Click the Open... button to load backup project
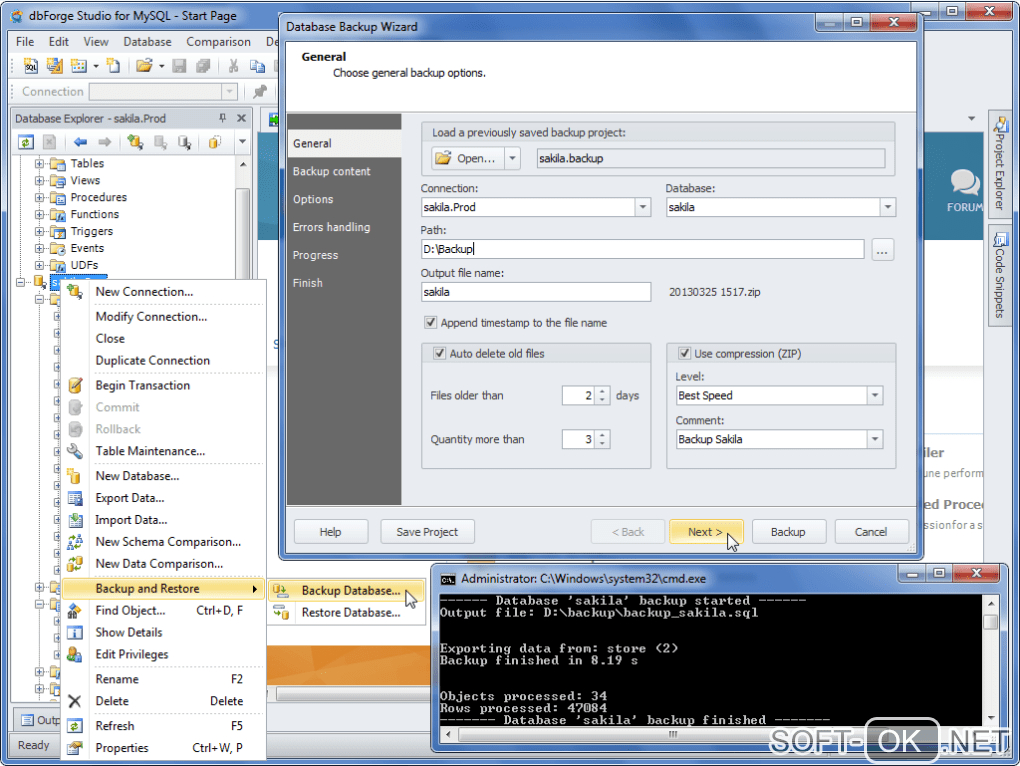 coord(468,158)
